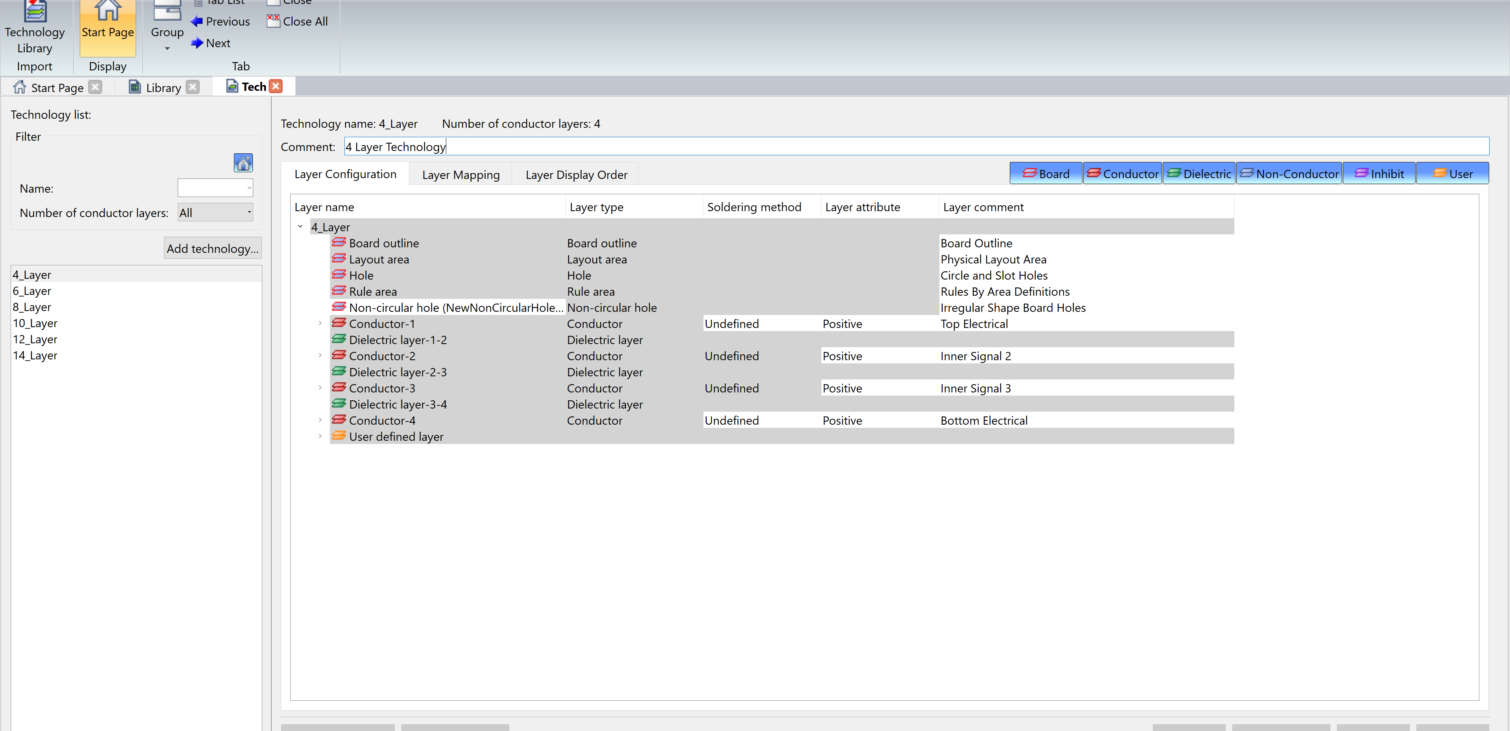Select 14_Layer in technology list
The height and width of the screenshot is (731, 1510).
(x=136, y=355)
